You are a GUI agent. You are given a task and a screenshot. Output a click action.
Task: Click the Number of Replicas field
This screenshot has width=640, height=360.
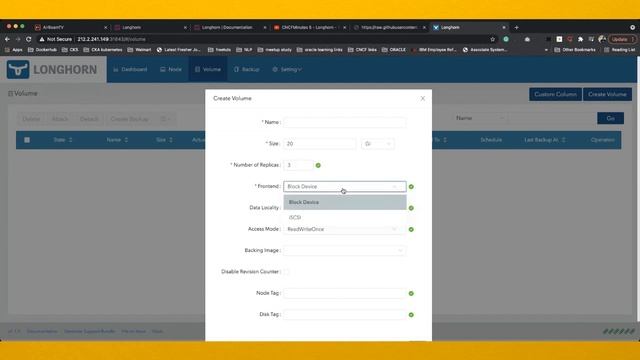(x=298, y=165)
